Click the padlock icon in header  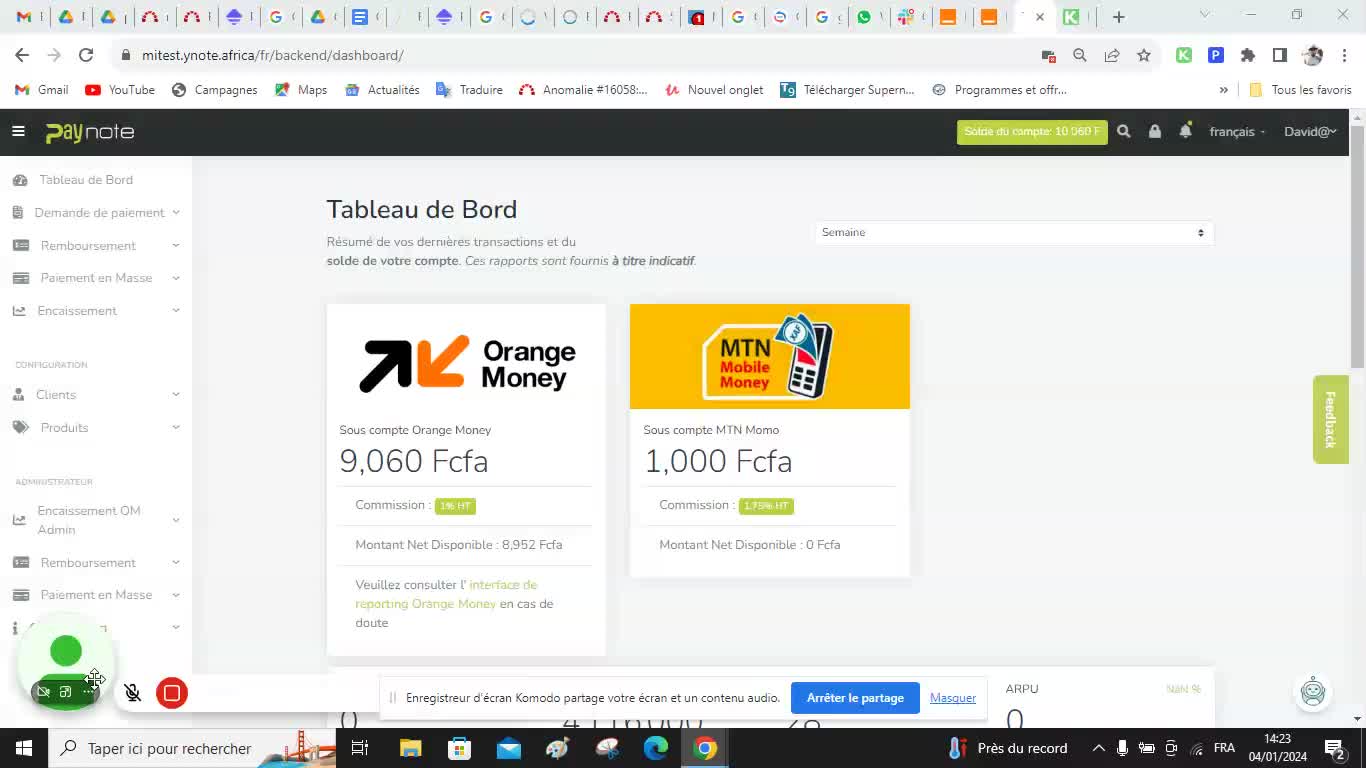click(x=1154, y=131)
